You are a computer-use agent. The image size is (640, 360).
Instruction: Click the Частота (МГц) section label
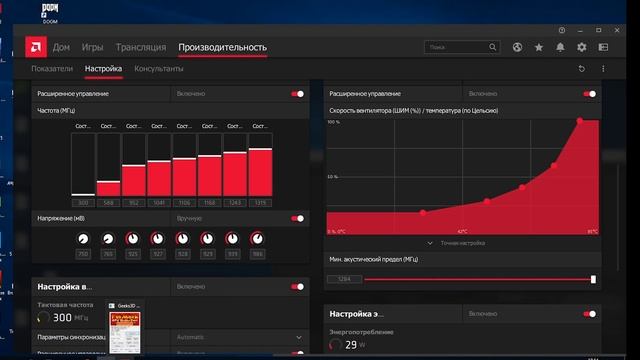(56, 111)
